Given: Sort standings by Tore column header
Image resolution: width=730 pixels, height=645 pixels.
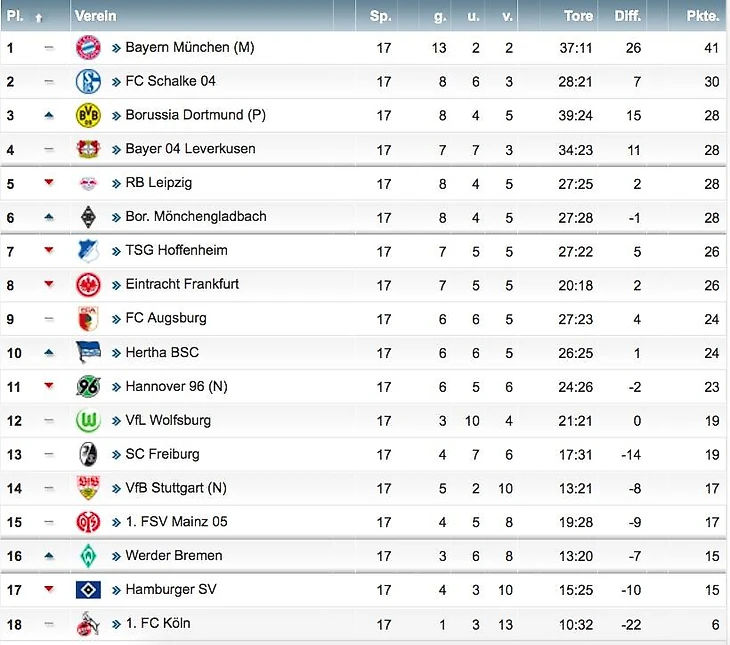Looking at the screenshot, I should [x=578, y=16].
